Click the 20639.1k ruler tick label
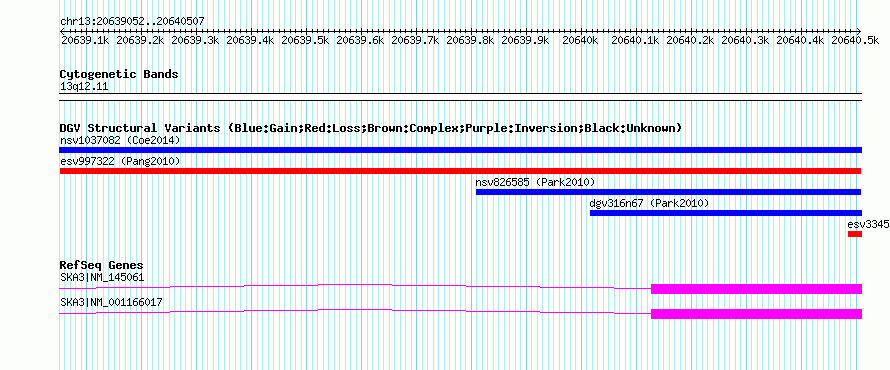The width and height of the screenshot is (890, 370). coord(86,40)
